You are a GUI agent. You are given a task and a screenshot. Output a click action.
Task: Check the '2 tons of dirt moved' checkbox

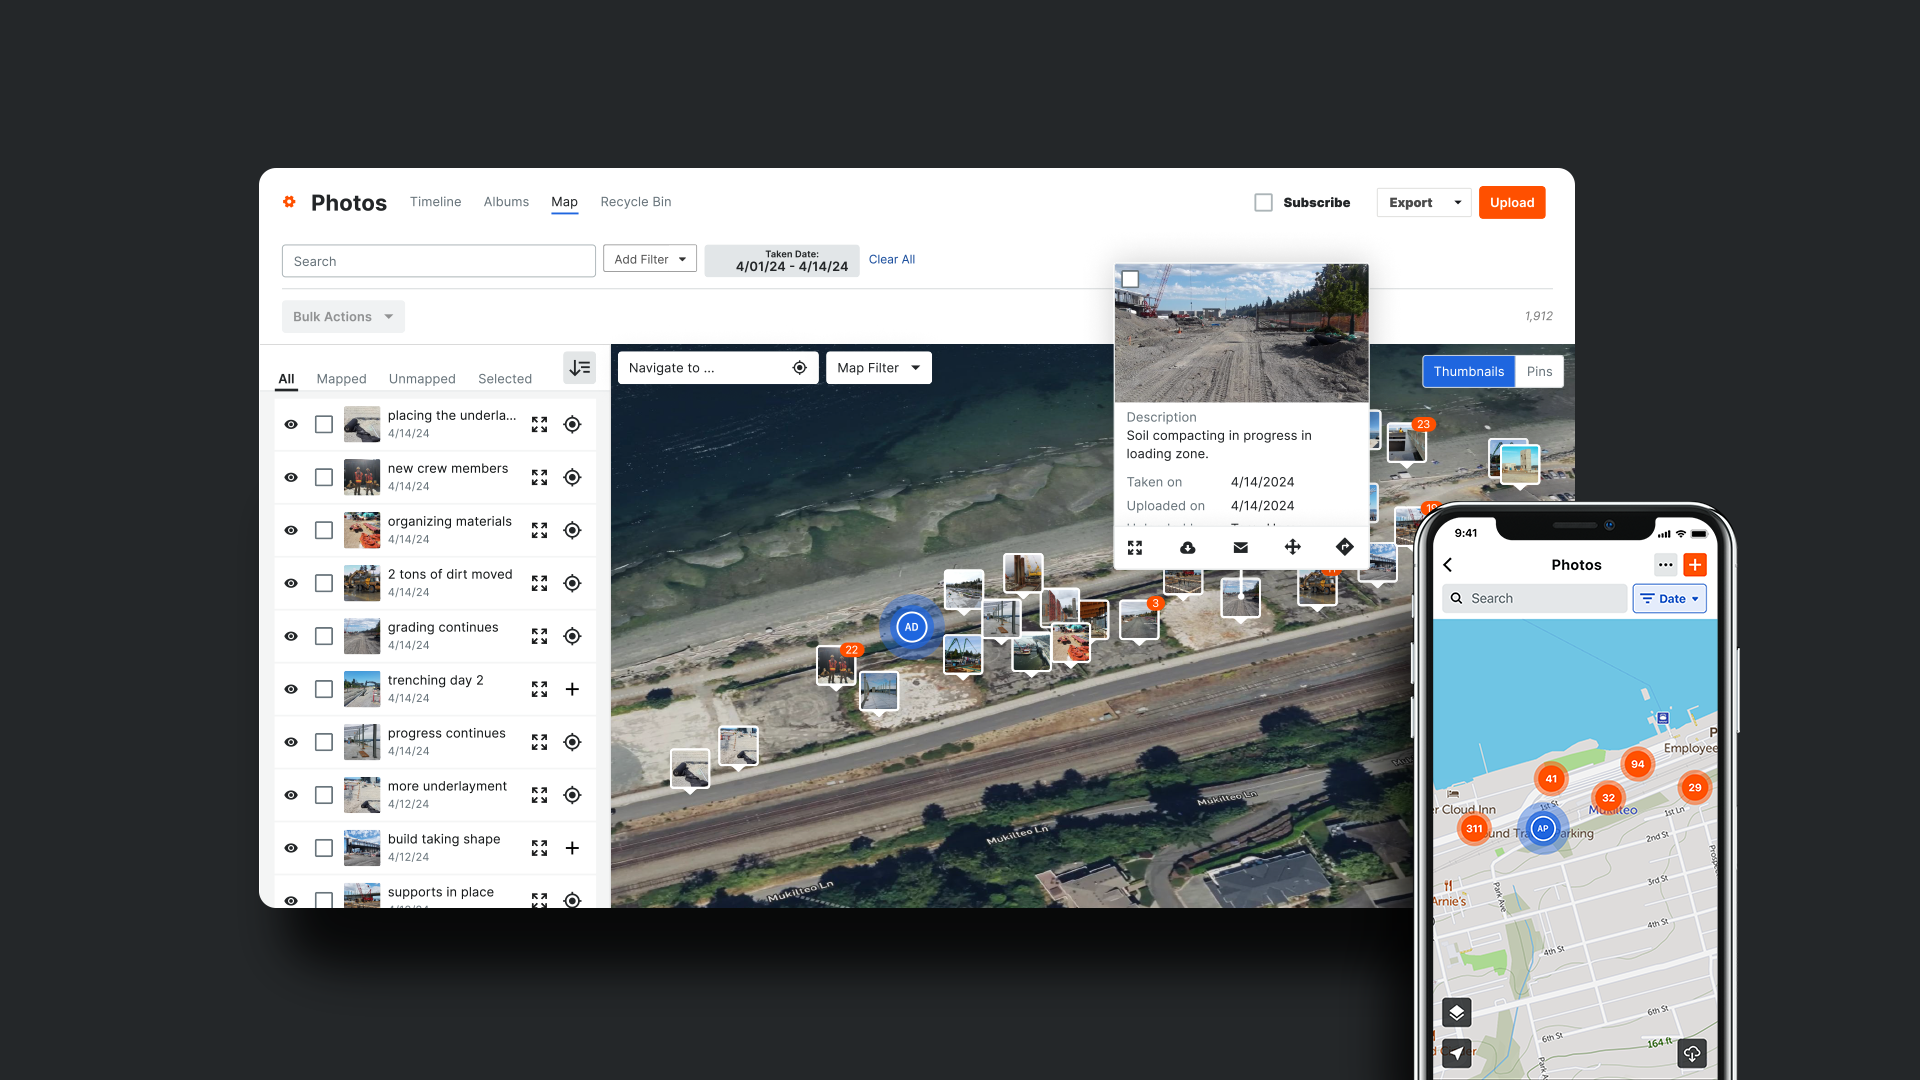[x=323, y=583]
